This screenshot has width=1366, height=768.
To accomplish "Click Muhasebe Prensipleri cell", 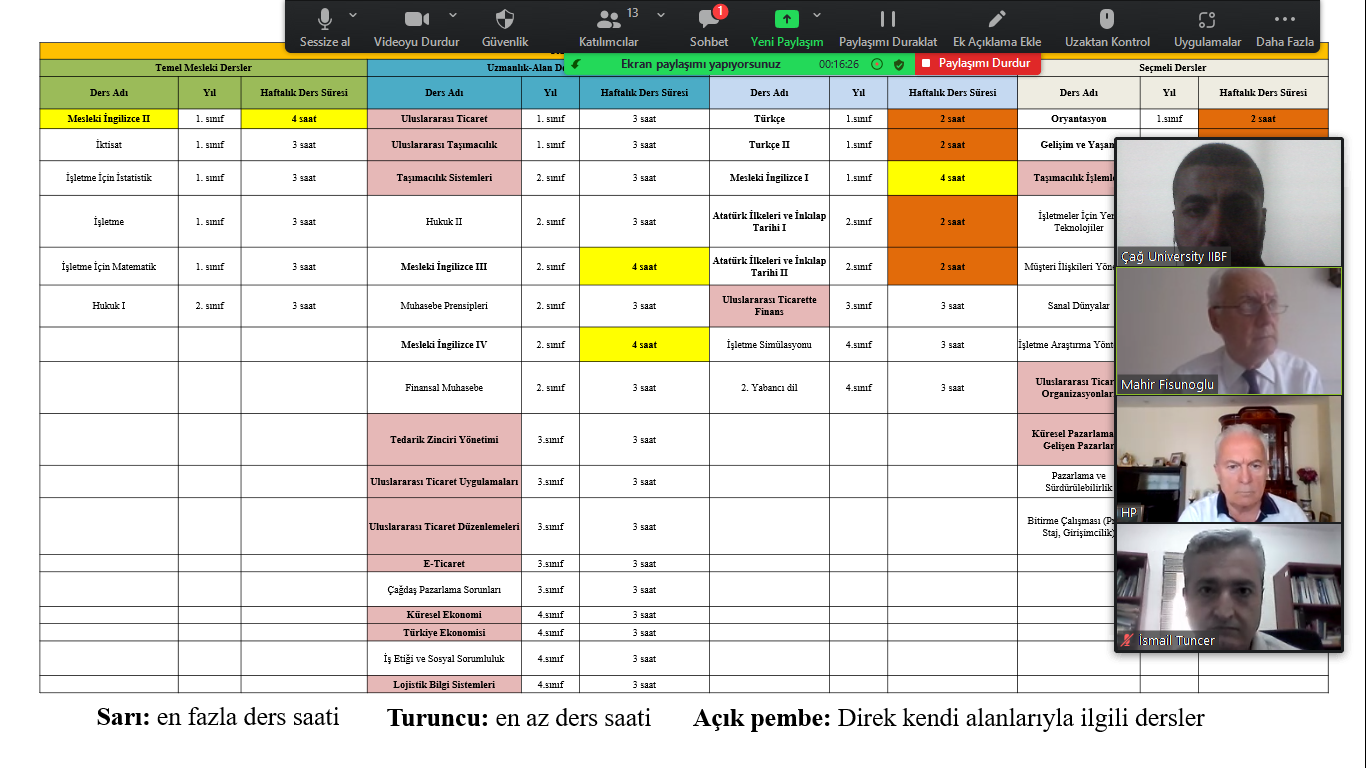I will (444, 306).
